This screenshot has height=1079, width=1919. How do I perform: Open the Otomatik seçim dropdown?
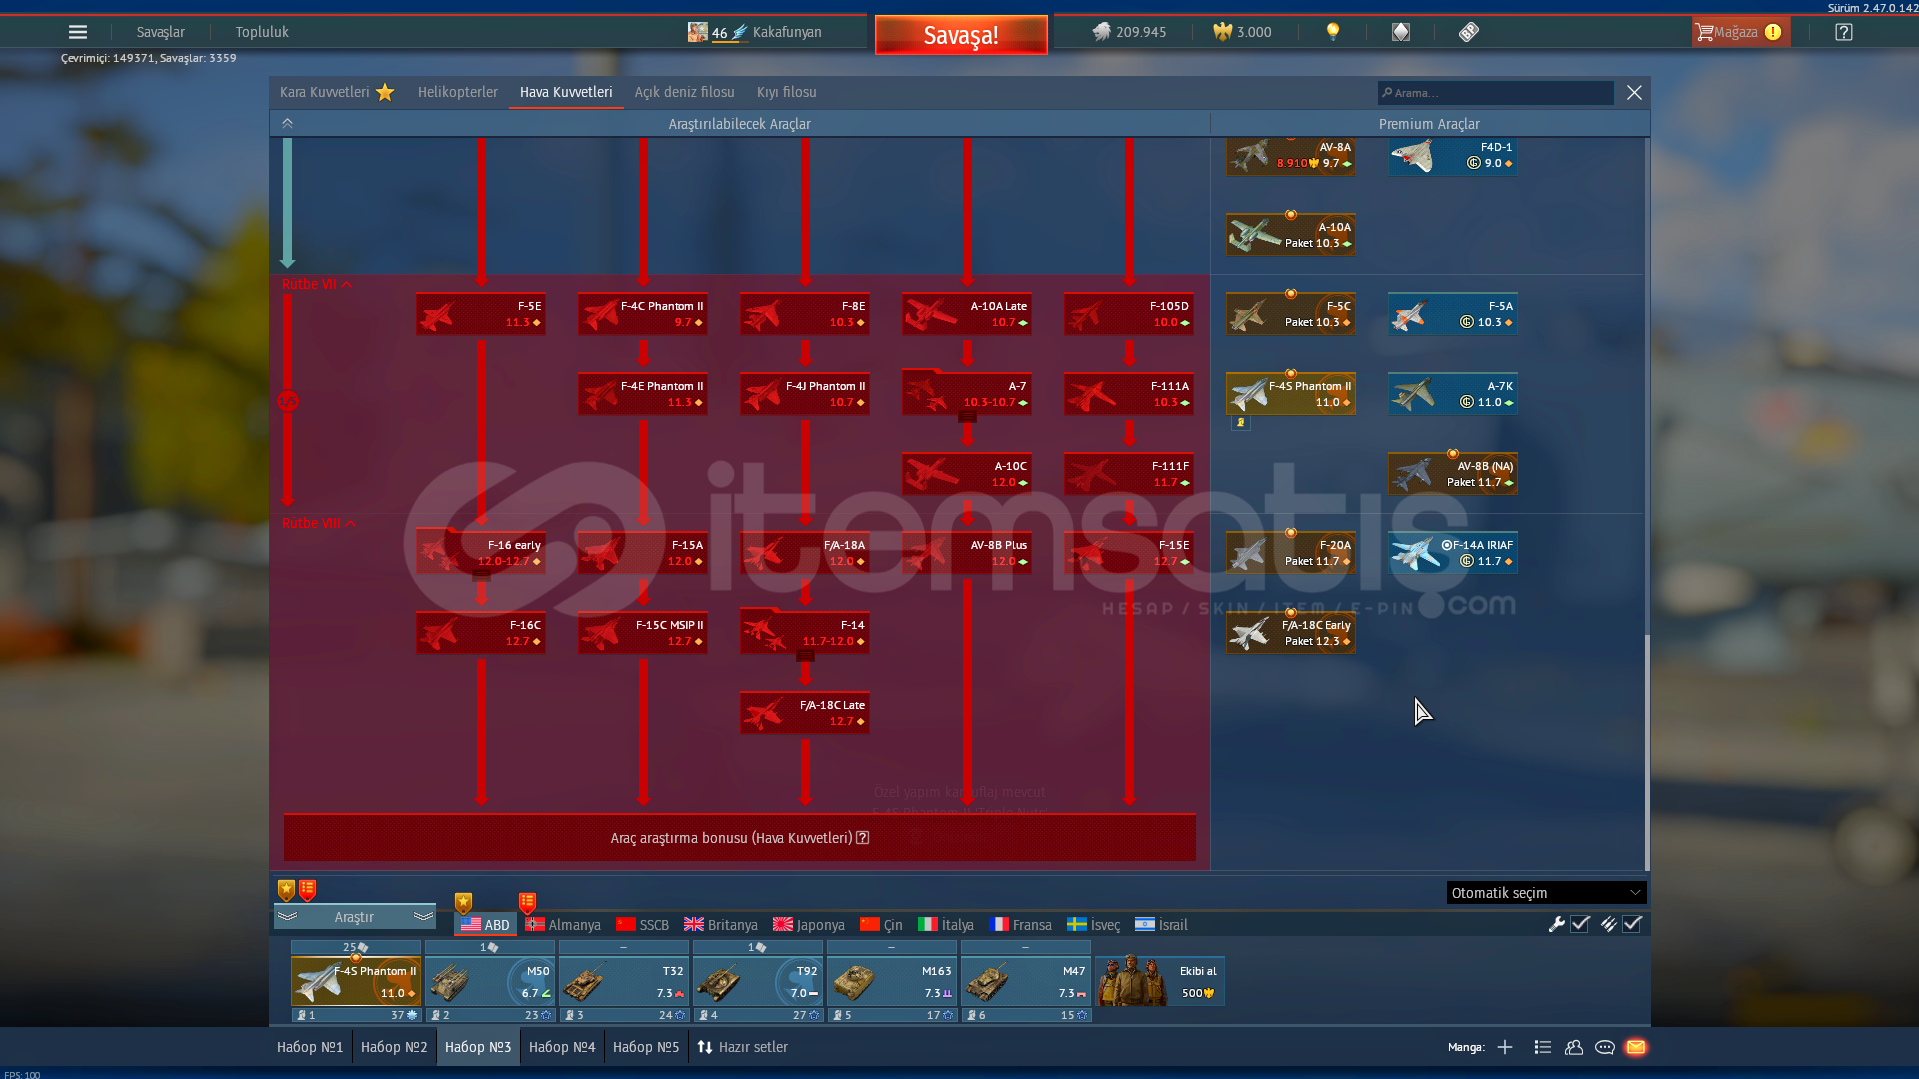(x=1546, y=893)
